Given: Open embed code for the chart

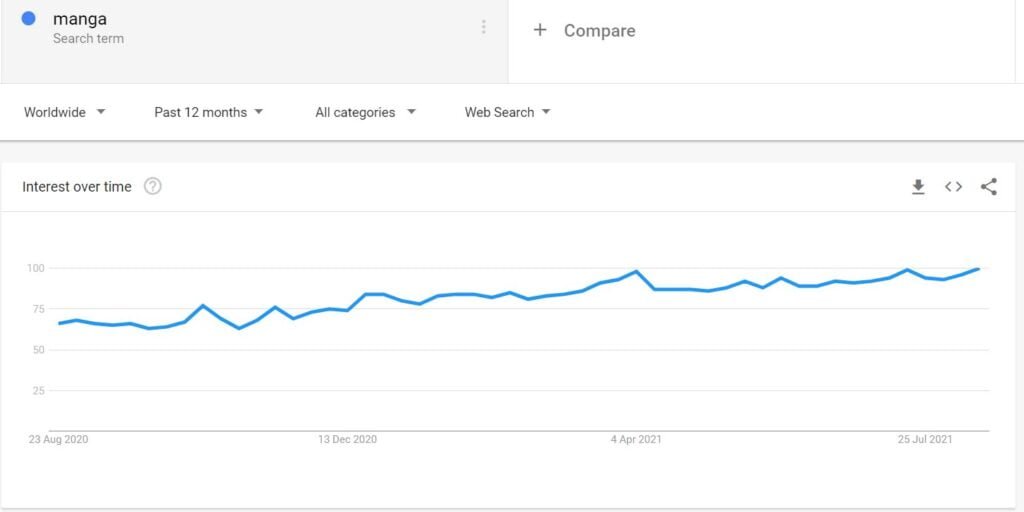Looking at the screenshot, I should 953,187.
